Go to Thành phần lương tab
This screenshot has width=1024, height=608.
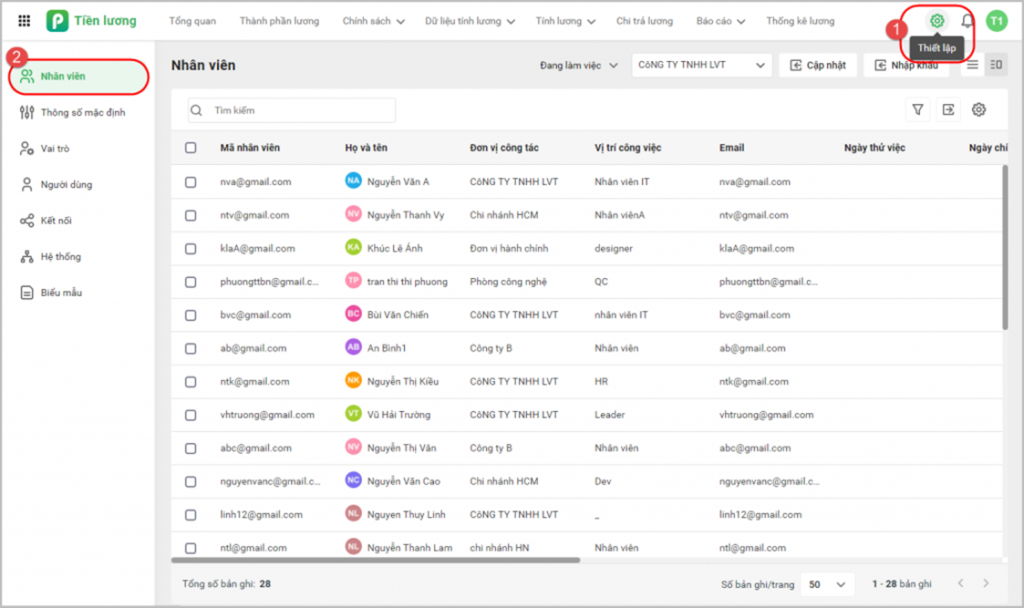[x=279, y=21]
